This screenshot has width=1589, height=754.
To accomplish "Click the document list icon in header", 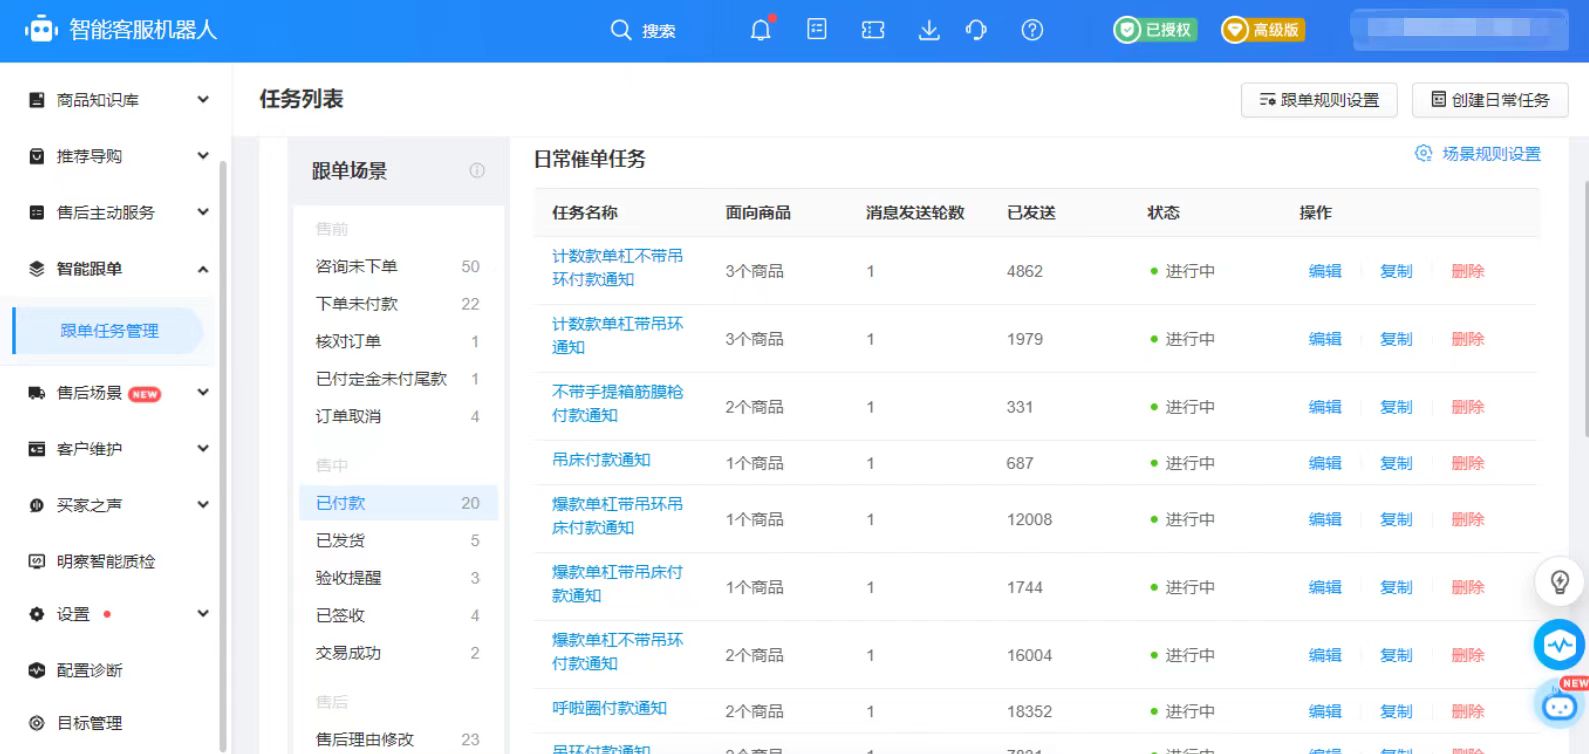I will [817, 30].
